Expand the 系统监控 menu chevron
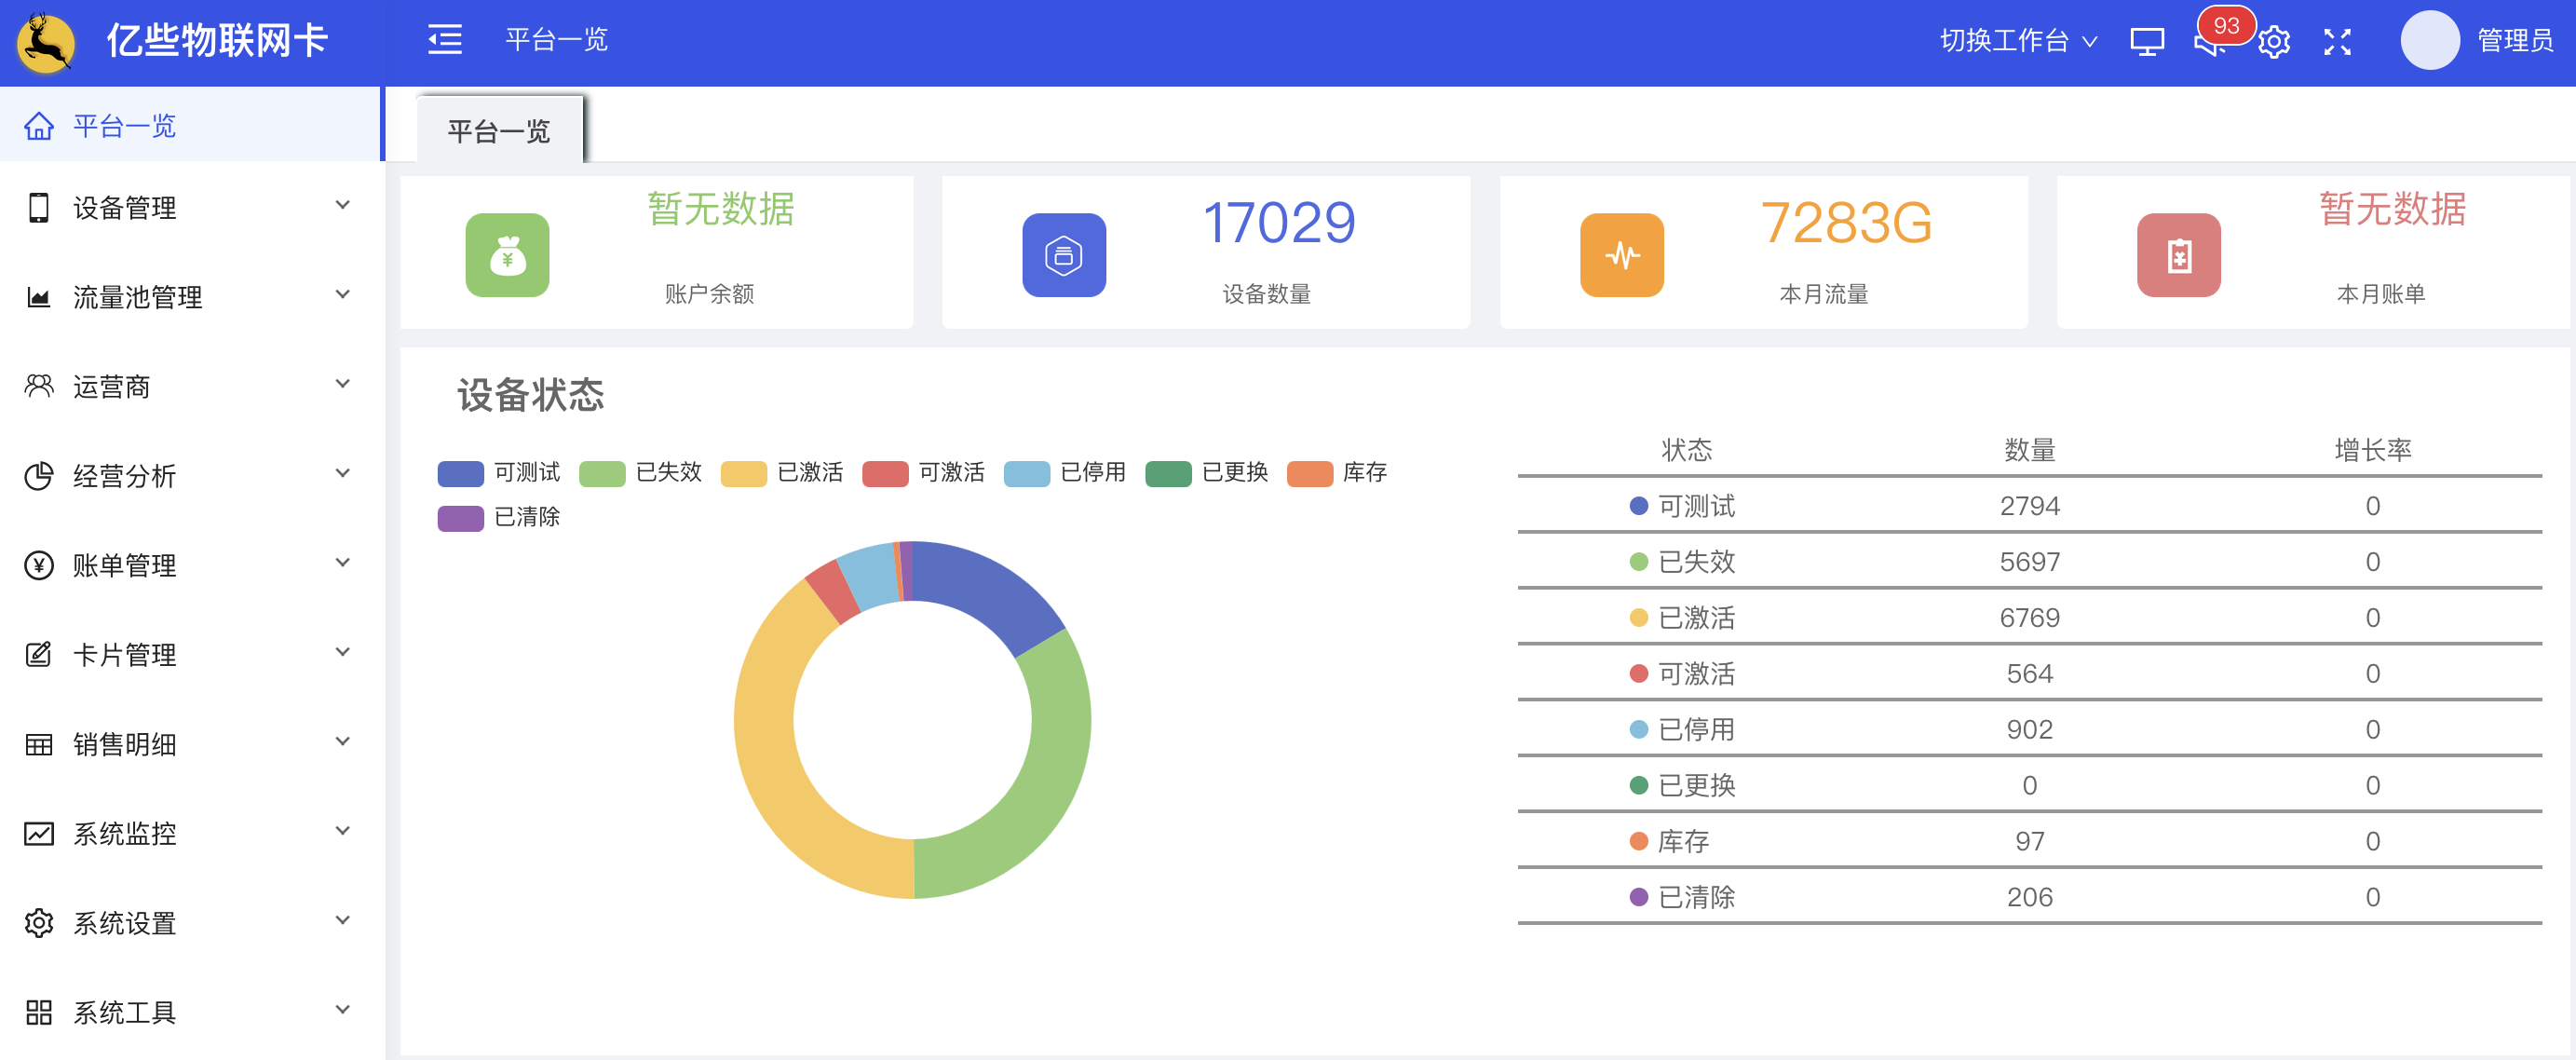Viewport: 2576px width, 1060px height. (x=343, y=830)
